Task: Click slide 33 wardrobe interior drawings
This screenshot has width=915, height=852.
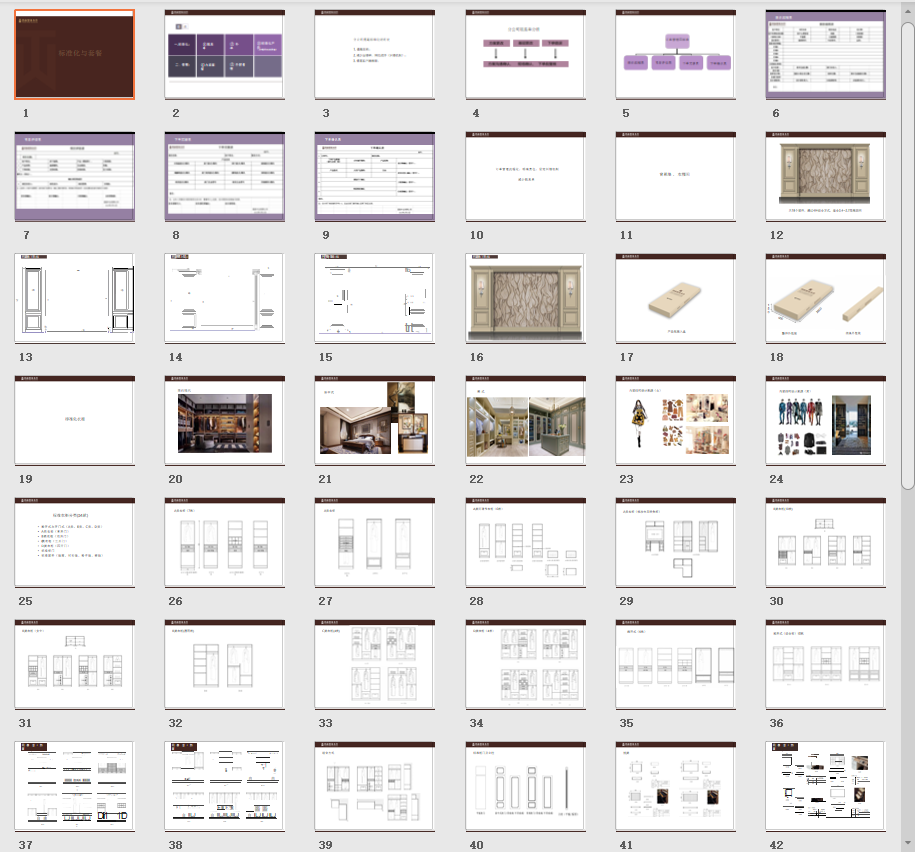Action: (375, 665)
